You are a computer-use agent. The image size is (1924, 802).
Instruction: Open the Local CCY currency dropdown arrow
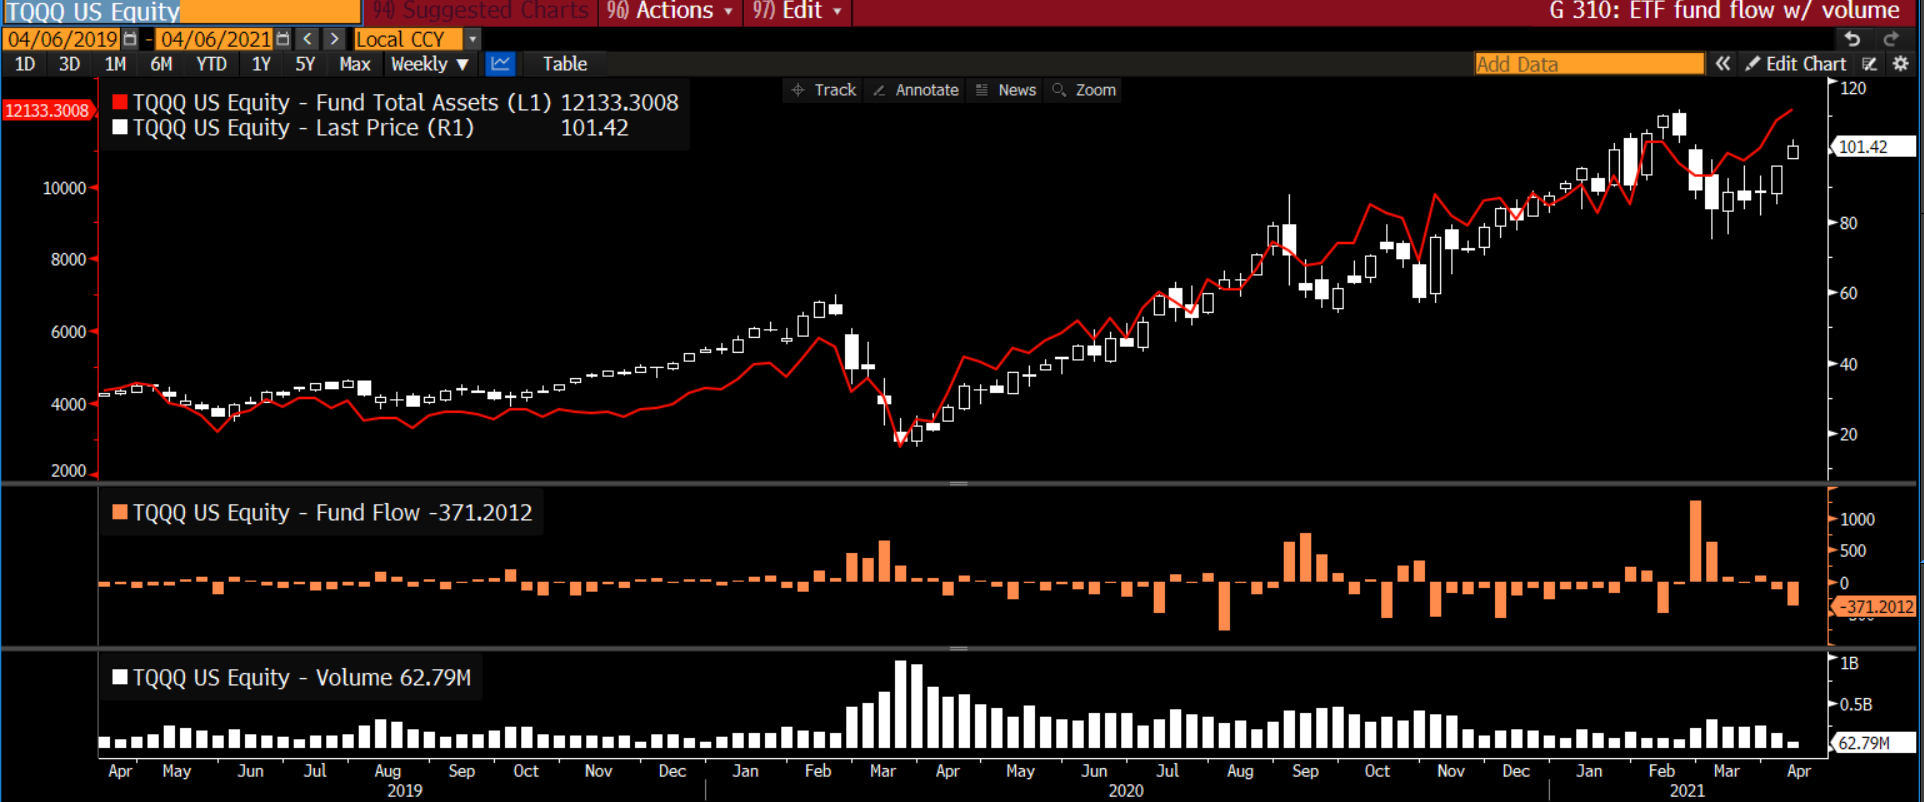point(473,39)
